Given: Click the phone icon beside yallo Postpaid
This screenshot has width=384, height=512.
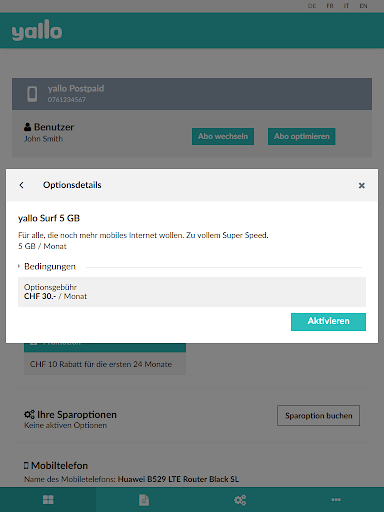Looking at the screenshot, I should pos(32,94).
